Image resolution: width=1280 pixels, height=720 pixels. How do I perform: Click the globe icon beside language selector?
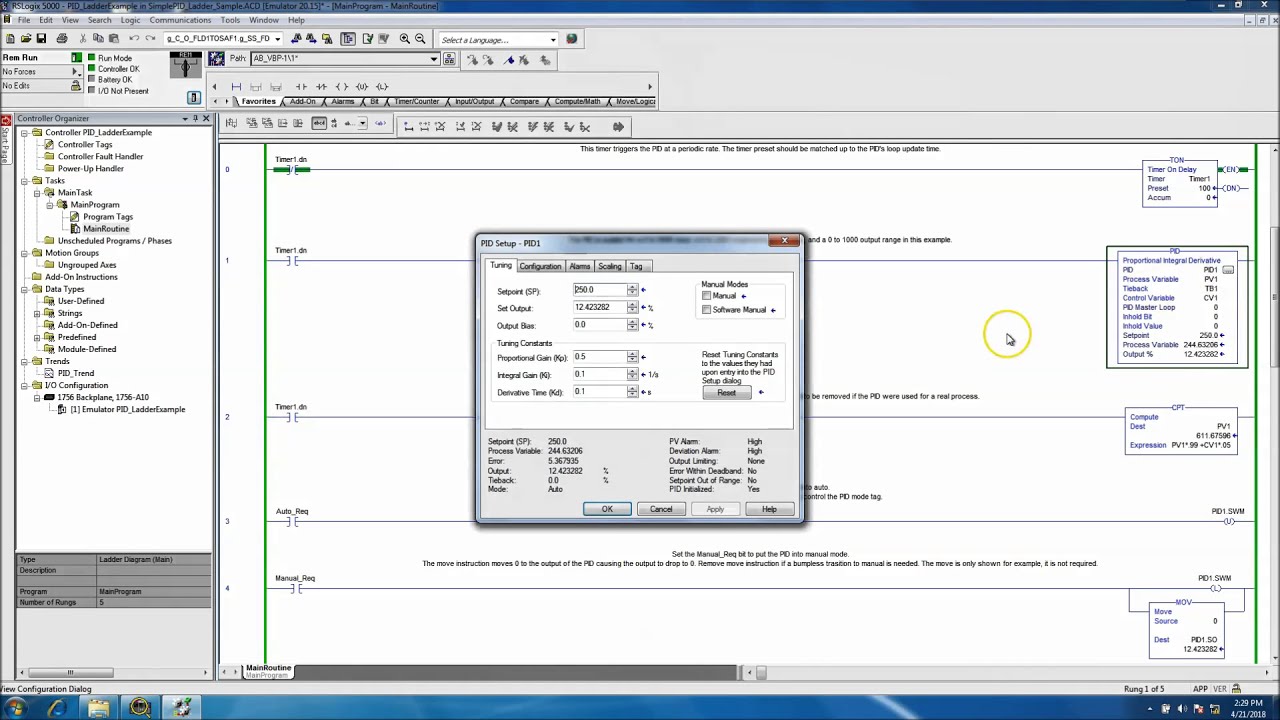(x=572, y=39)
